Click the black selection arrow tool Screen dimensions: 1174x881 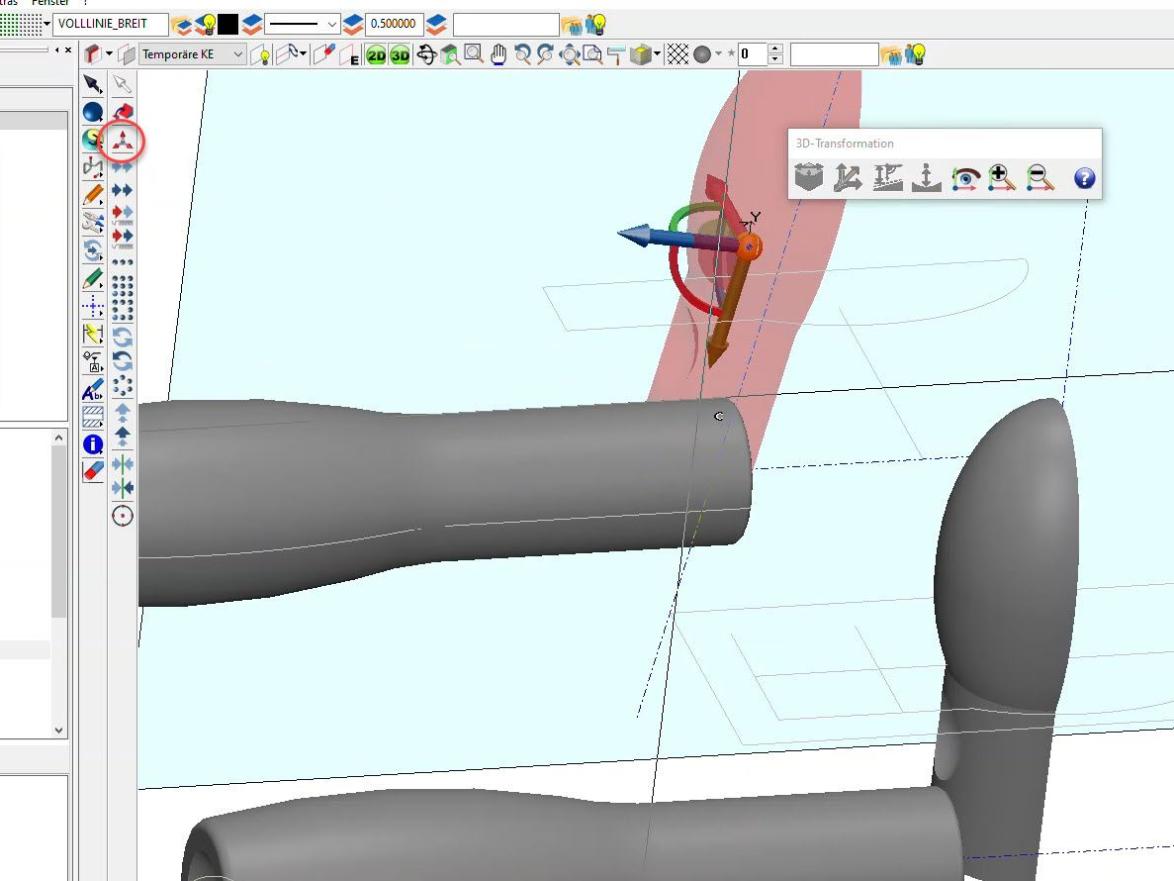pos(93,84)
